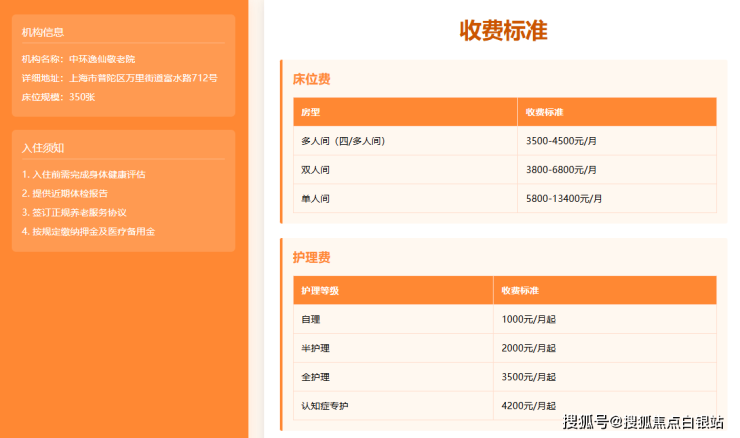Click item 3 签订正规养老服务协议
Viewport: 740px width, 438px height.
point(74,212)
